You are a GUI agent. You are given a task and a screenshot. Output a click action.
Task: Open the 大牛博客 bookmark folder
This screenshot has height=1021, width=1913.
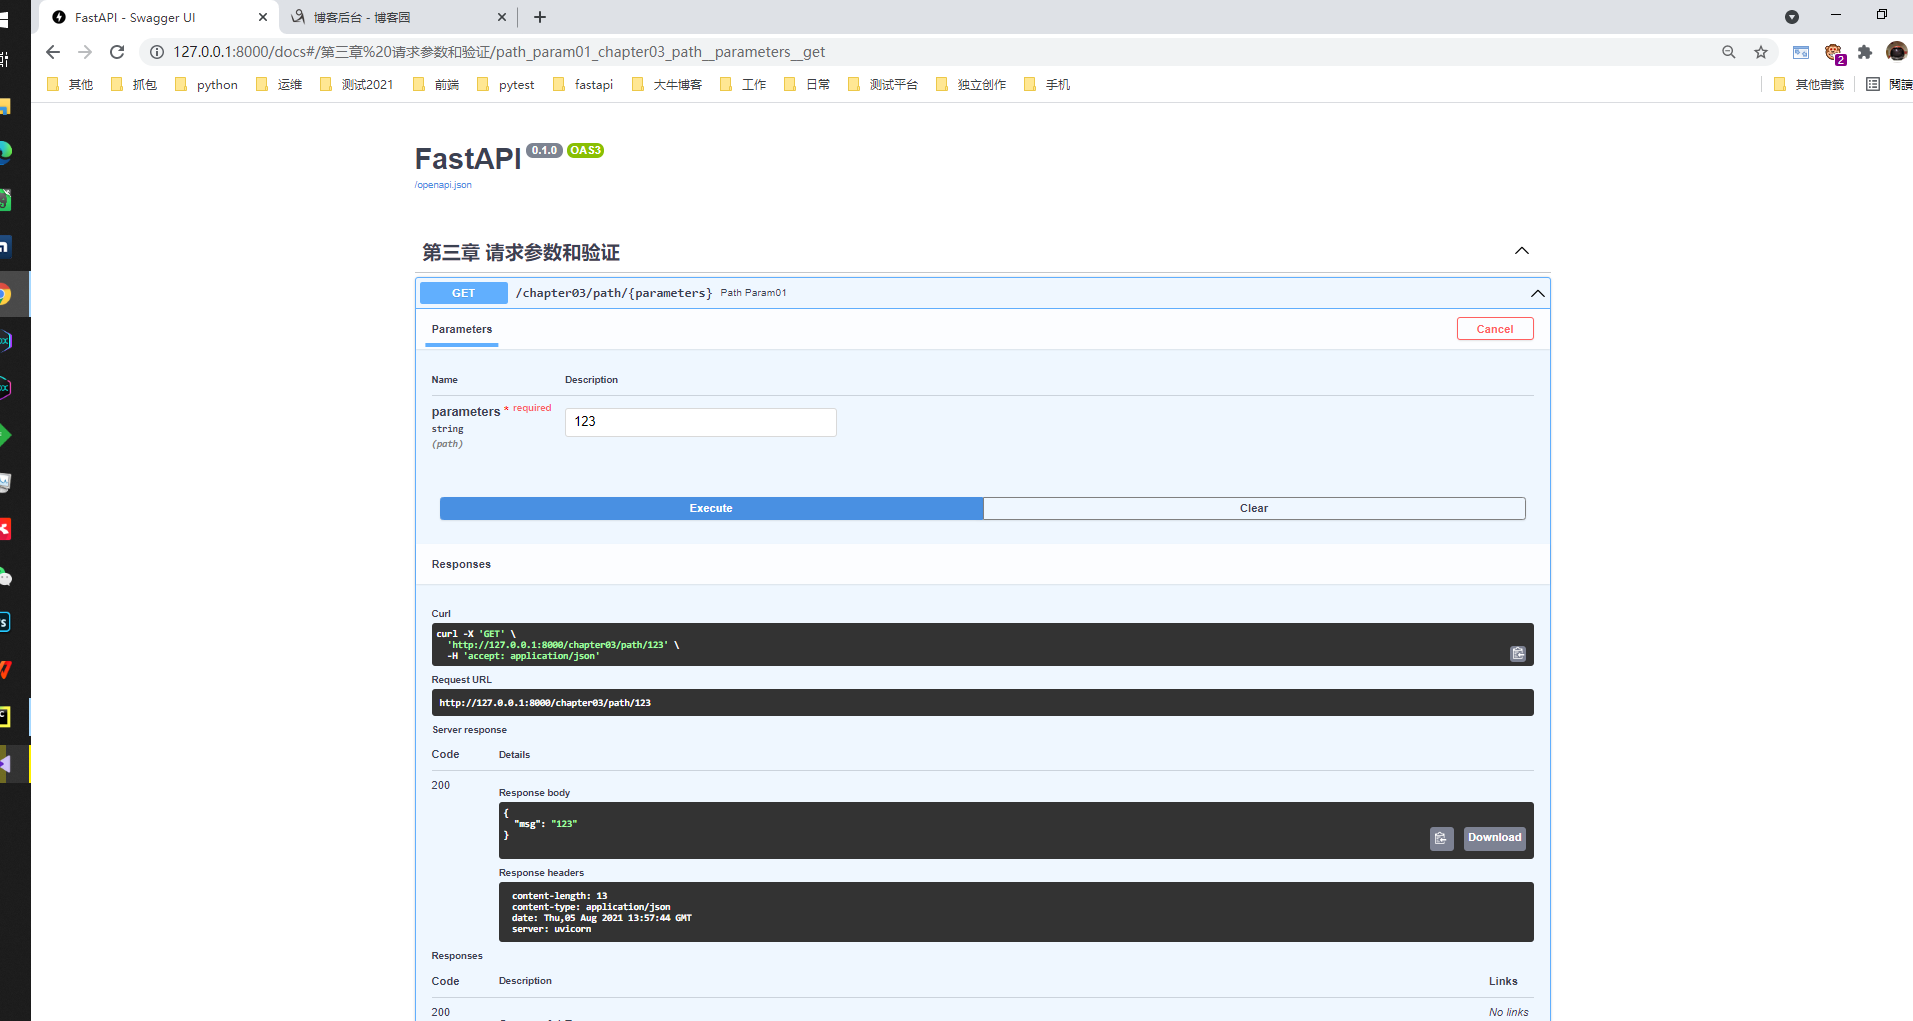click(x=667, y=84)
